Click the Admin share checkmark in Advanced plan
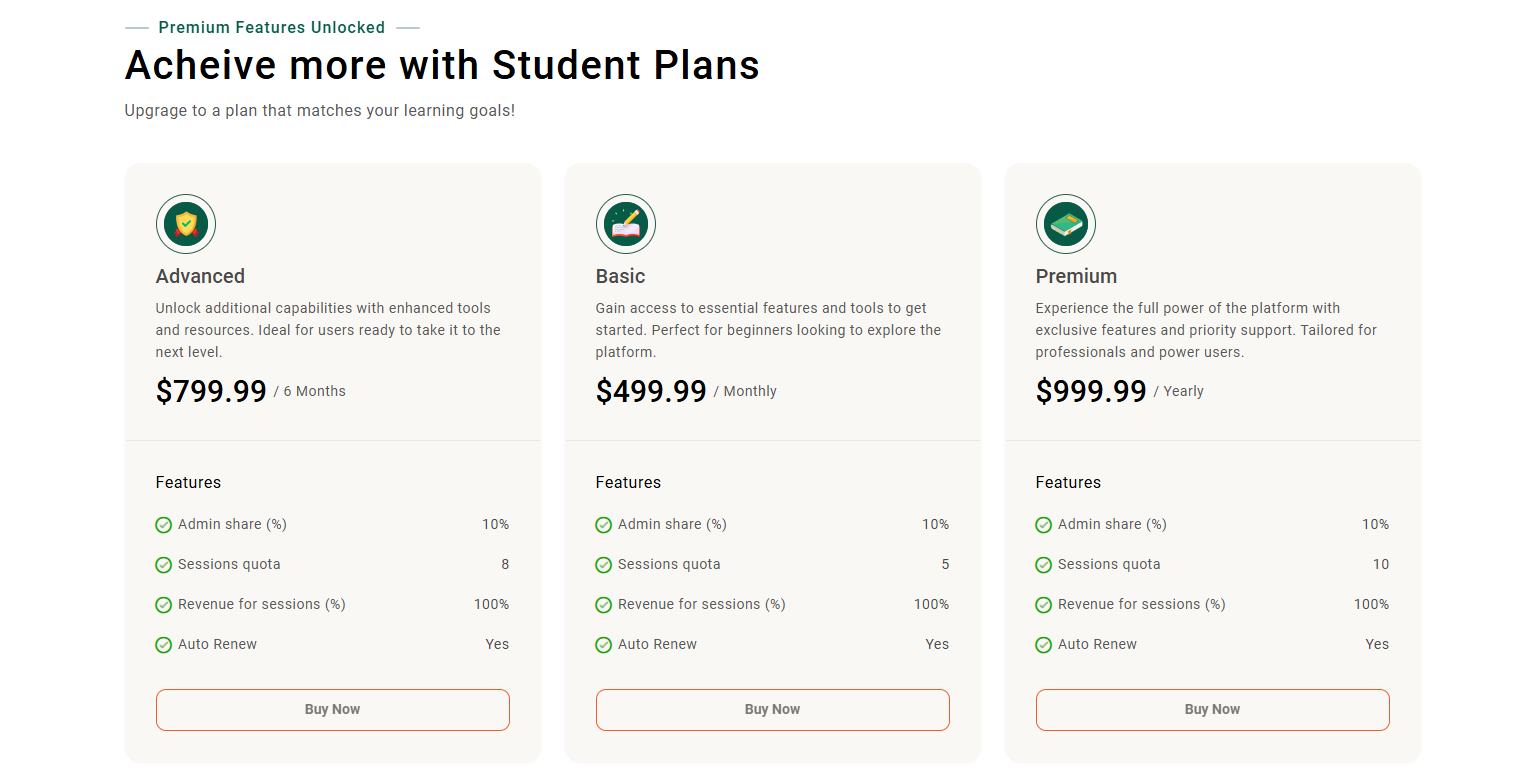This screenshot has height=778, width=1516. point(164,525)
